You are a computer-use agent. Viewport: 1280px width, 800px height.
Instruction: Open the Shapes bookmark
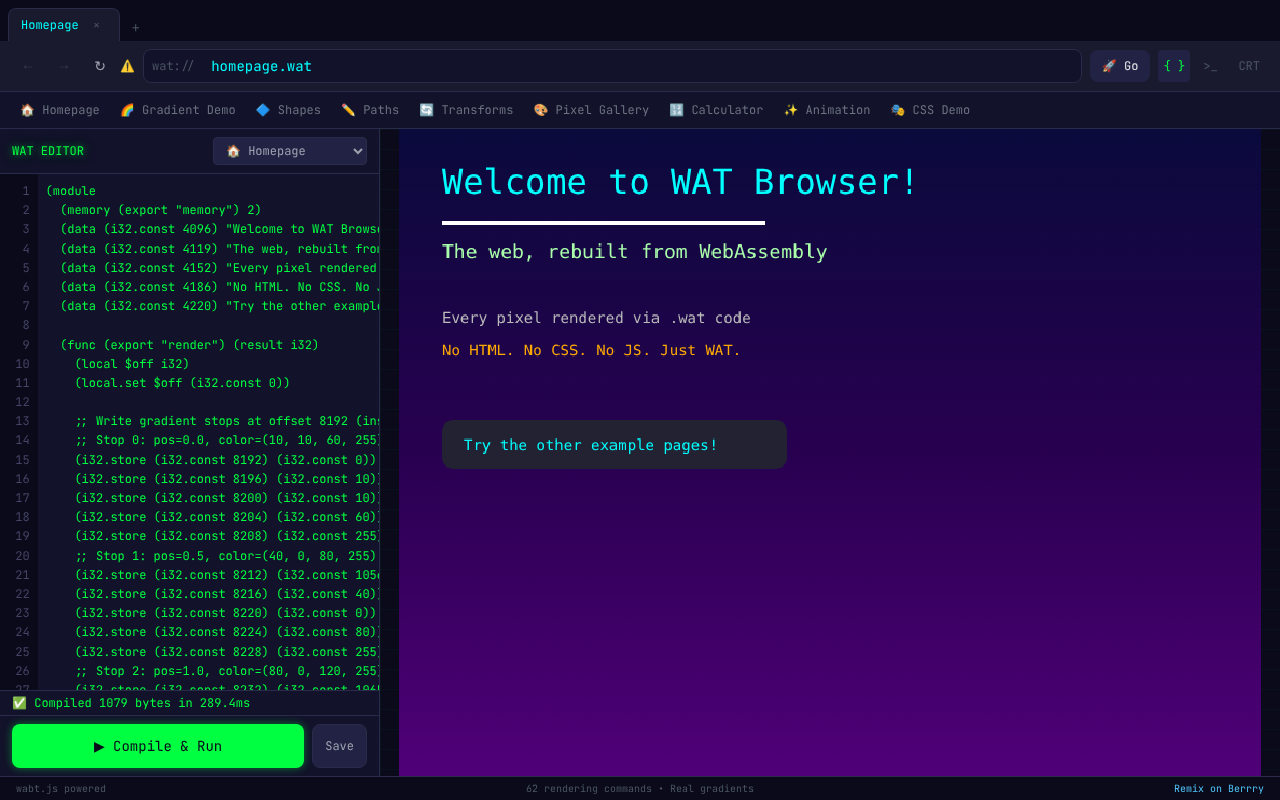pos(288,110)
